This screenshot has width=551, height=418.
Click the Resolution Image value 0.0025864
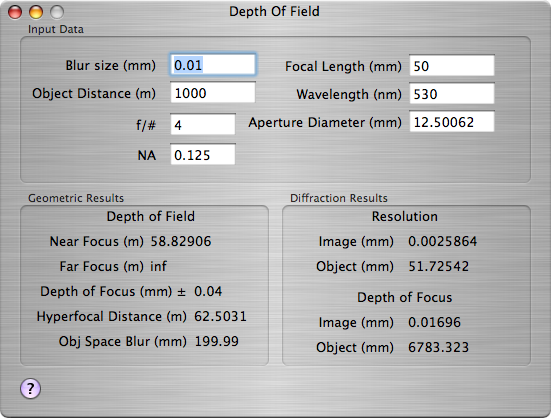[442, 241]
